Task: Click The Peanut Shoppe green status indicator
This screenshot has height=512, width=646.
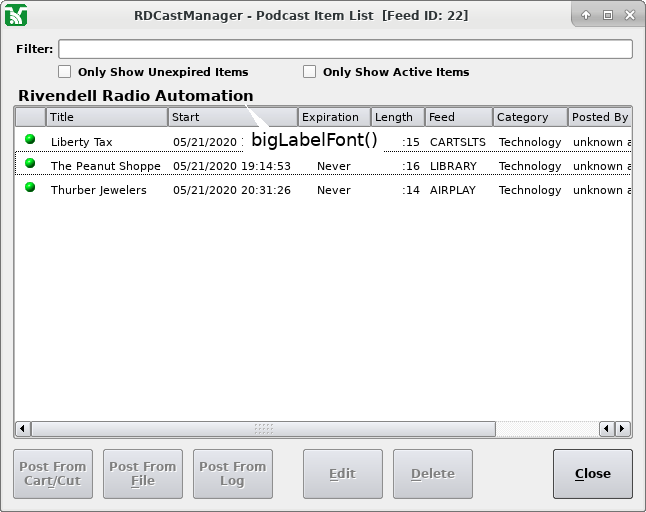Action: [x=30, y=163]
